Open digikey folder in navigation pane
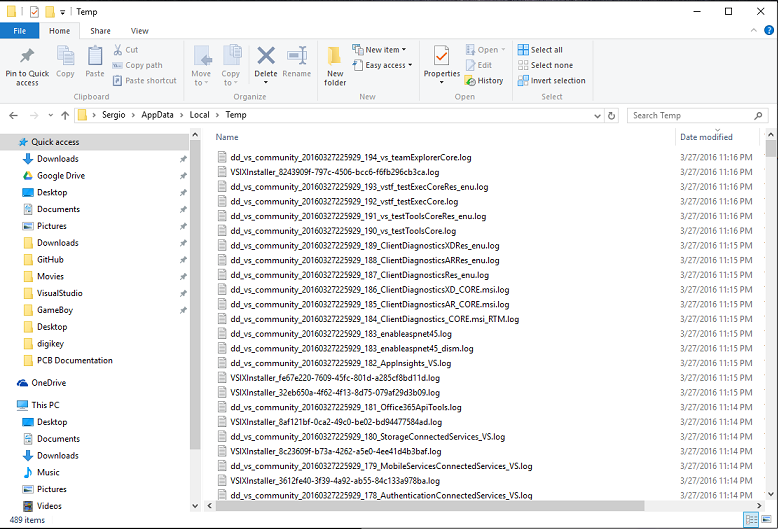 (x=50, y=343)
